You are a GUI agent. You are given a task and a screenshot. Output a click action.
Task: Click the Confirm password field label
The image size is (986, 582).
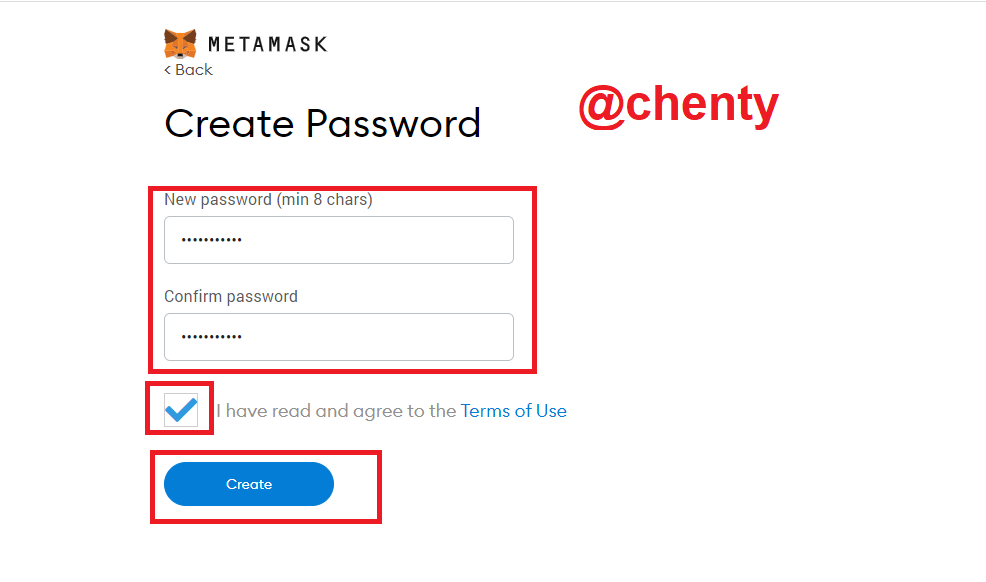(231, 296)
